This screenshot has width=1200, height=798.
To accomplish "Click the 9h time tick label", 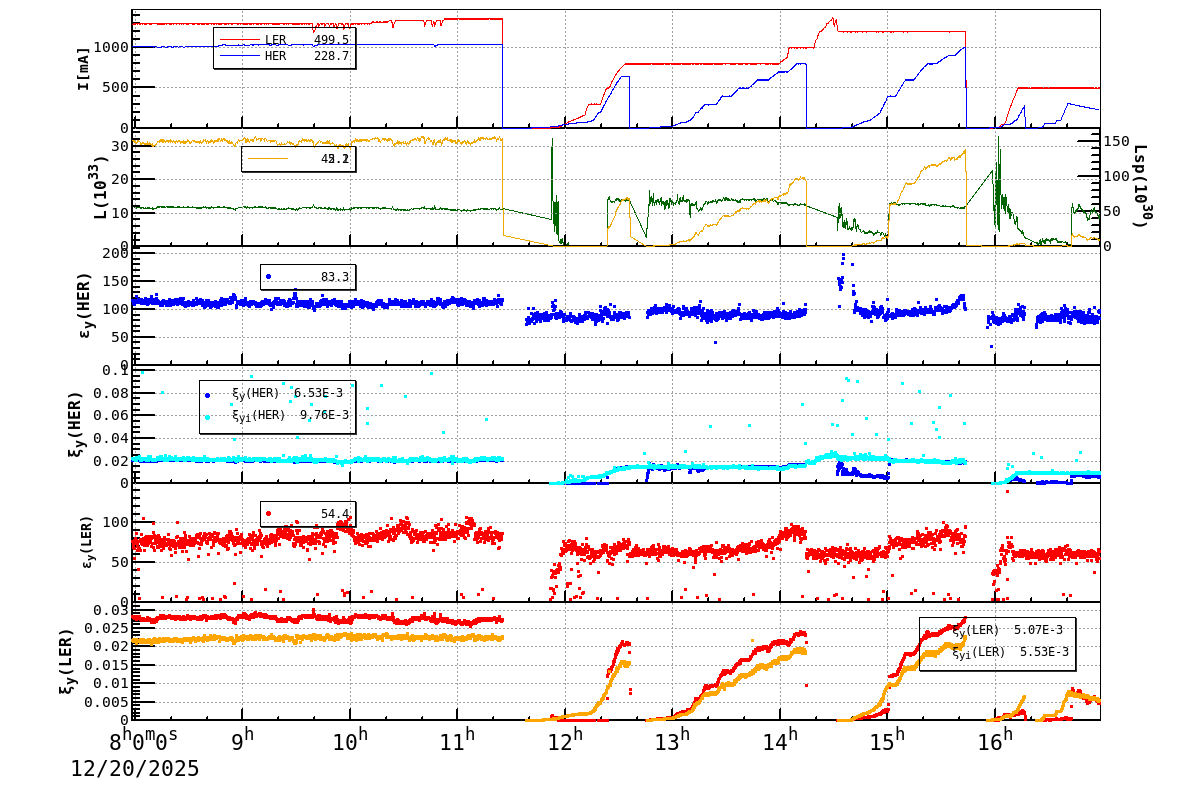I will (243, 741).
